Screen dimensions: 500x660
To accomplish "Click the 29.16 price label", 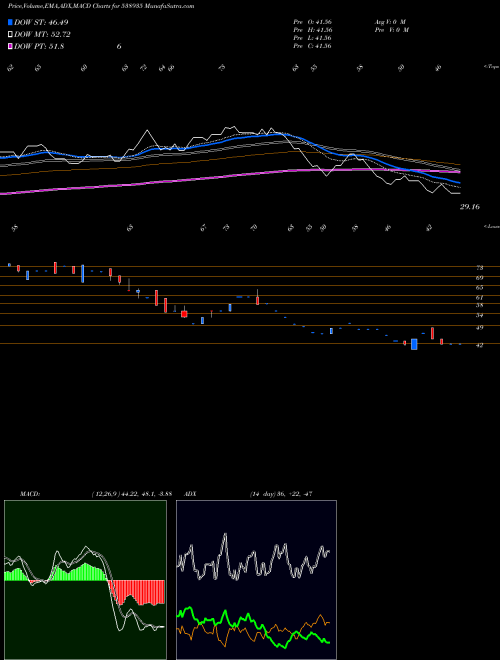I will point(470,207).
